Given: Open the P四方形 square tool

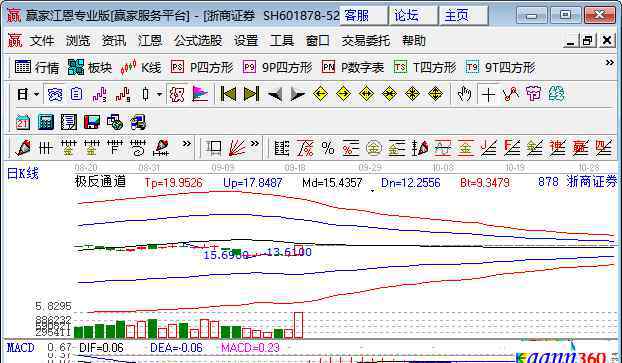Looking at the screenshot, I should (x=202, y=67).
